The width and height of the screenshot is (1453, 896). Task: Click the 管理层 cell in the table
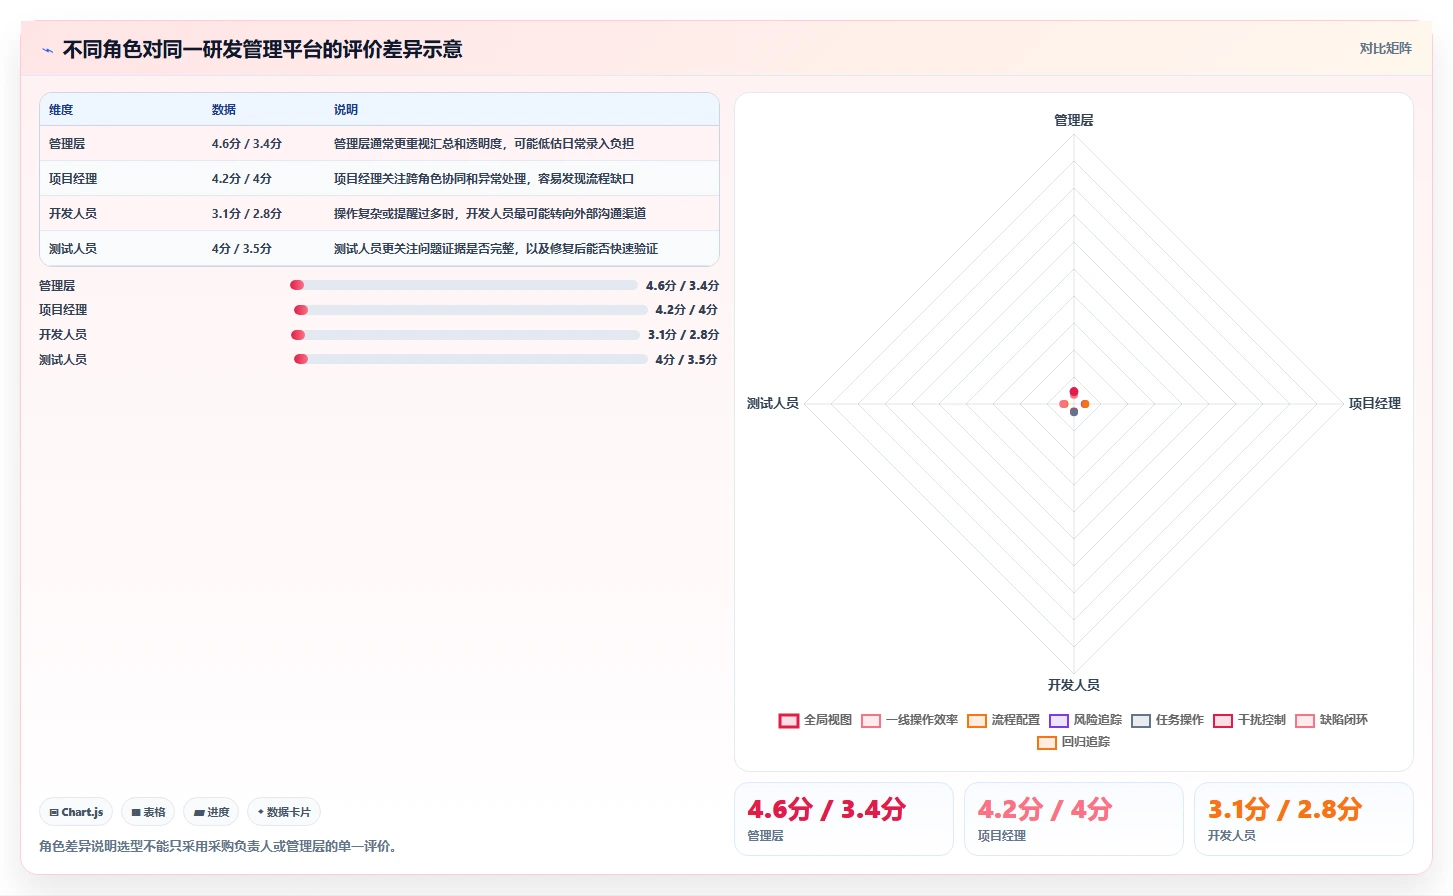pos(67,144)
